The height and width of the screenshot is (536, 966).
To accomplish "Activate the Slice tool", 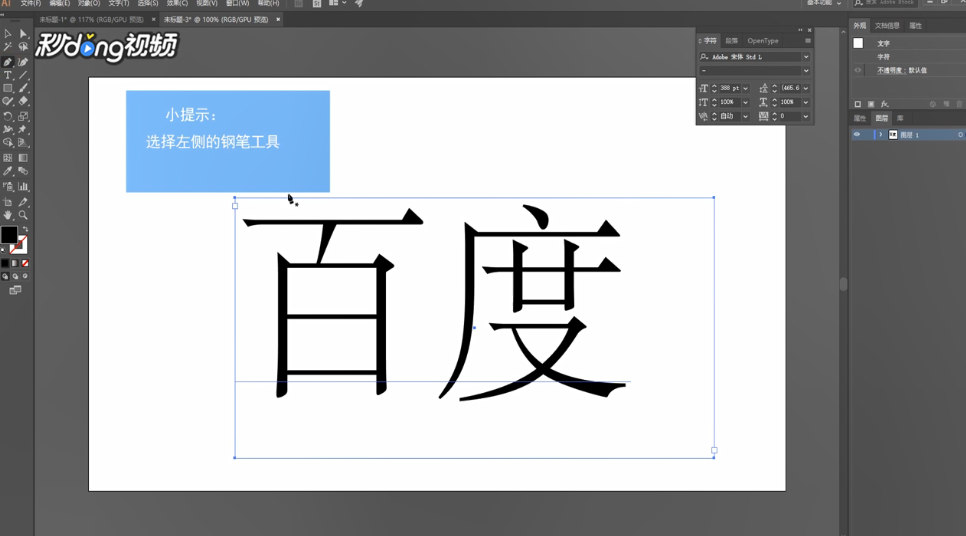I will (x=23, y=202).
